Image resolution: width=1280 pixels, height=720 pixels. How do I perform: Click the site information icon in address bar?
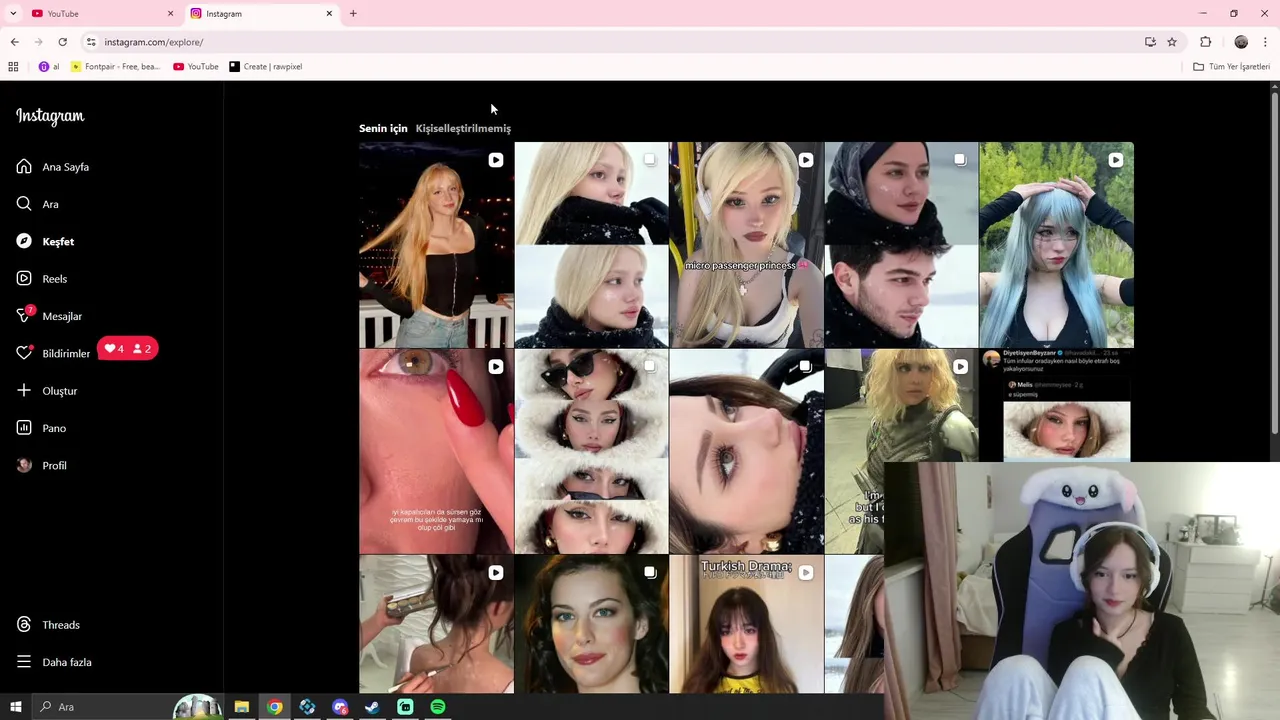[91, 42]
